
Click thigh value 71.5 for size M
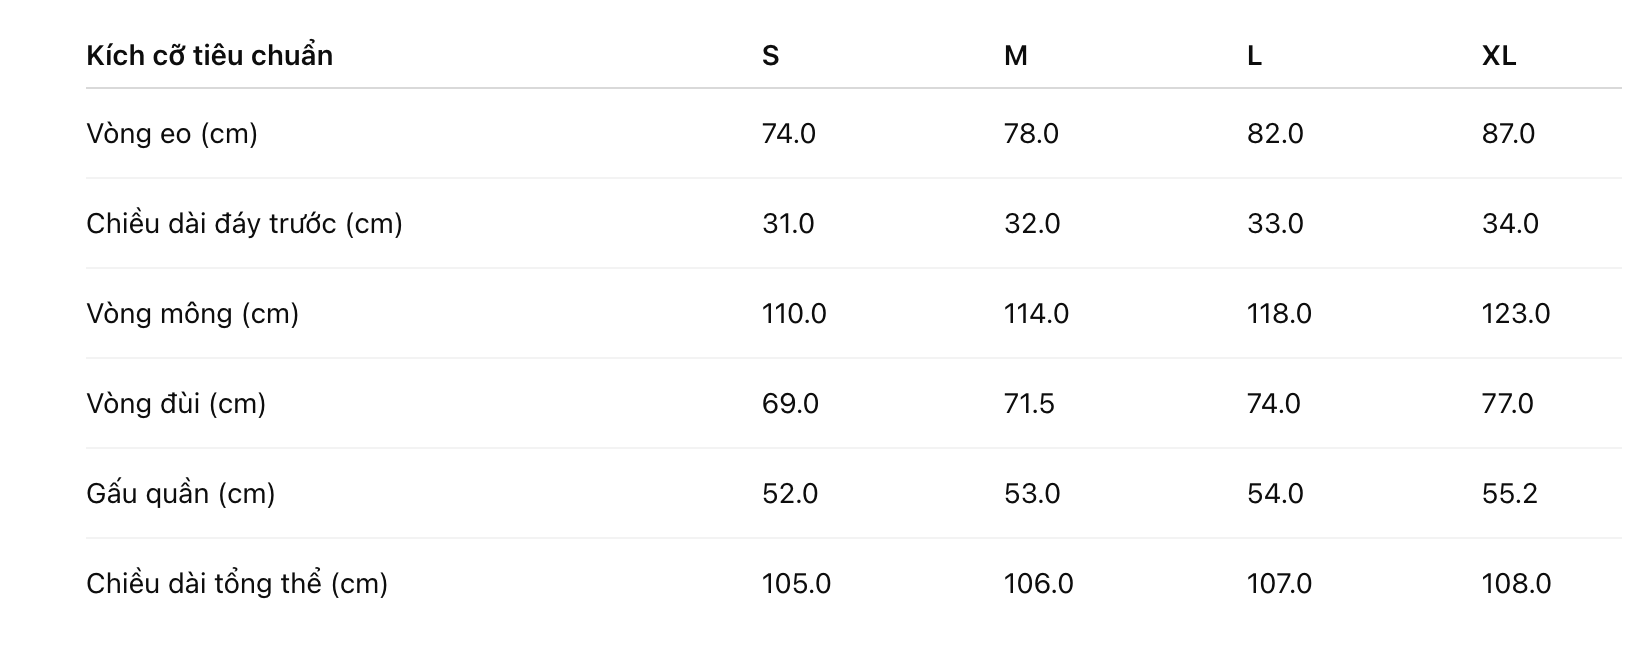point(1029,404)
